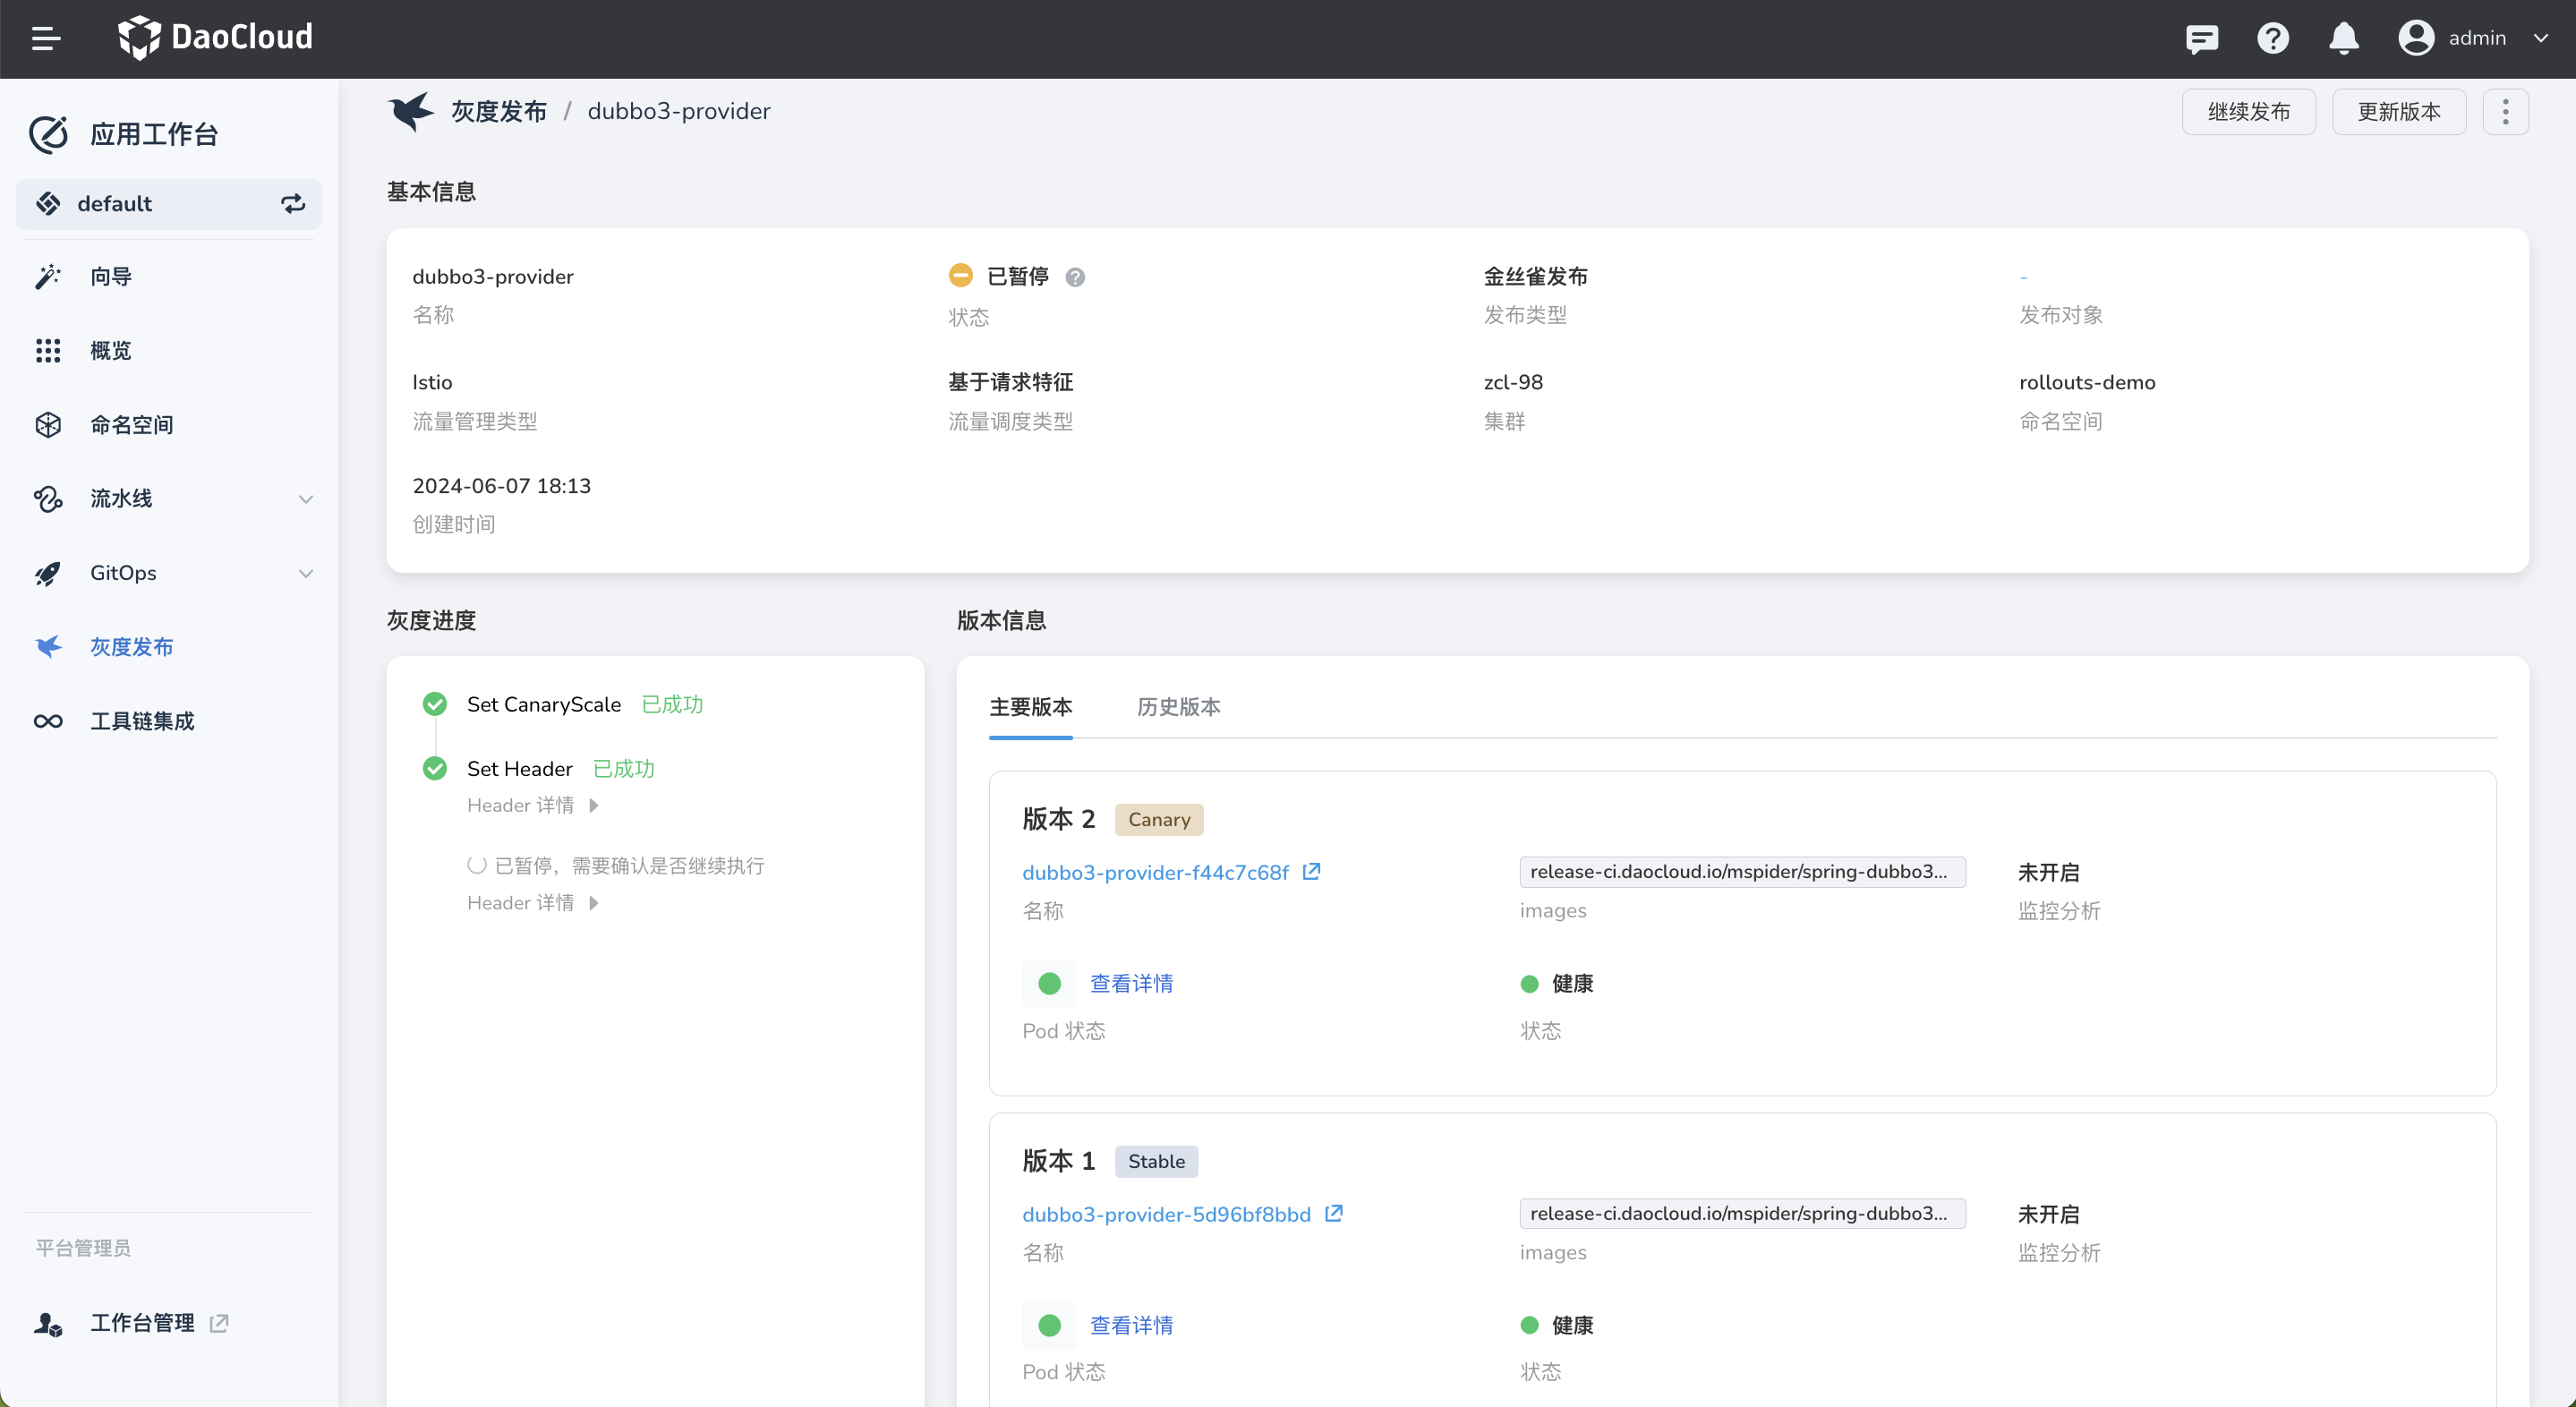Open external link icon for dubbo3-provider-5d96bf8bbd
Image resolution: width=2576 pixels, height=1407 pixels.
pos(1333,1213)
